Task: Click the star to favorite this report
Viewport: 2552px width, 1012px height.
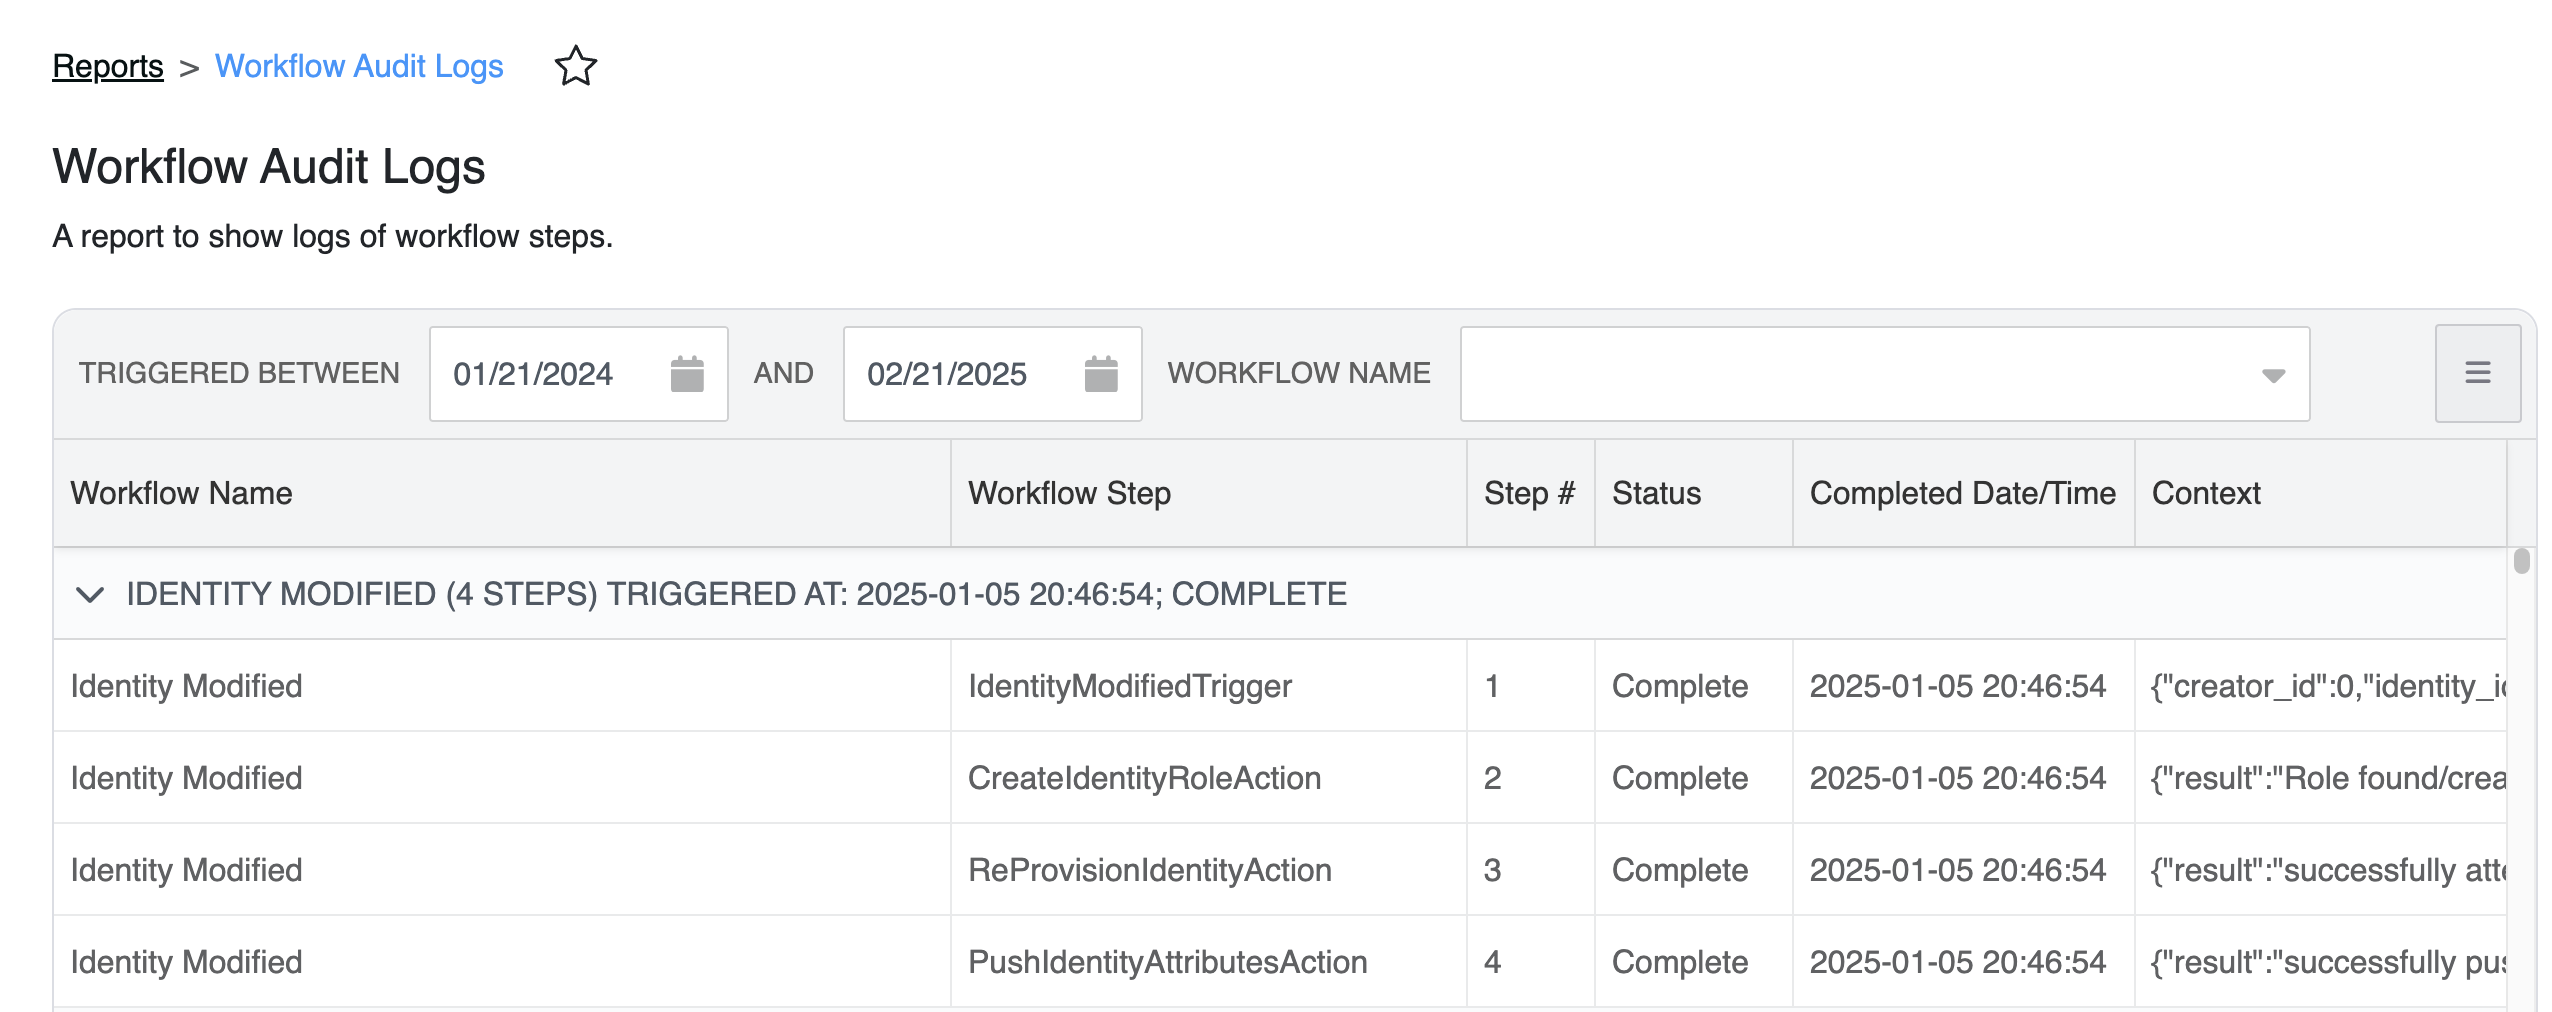Action: point(577,66)
